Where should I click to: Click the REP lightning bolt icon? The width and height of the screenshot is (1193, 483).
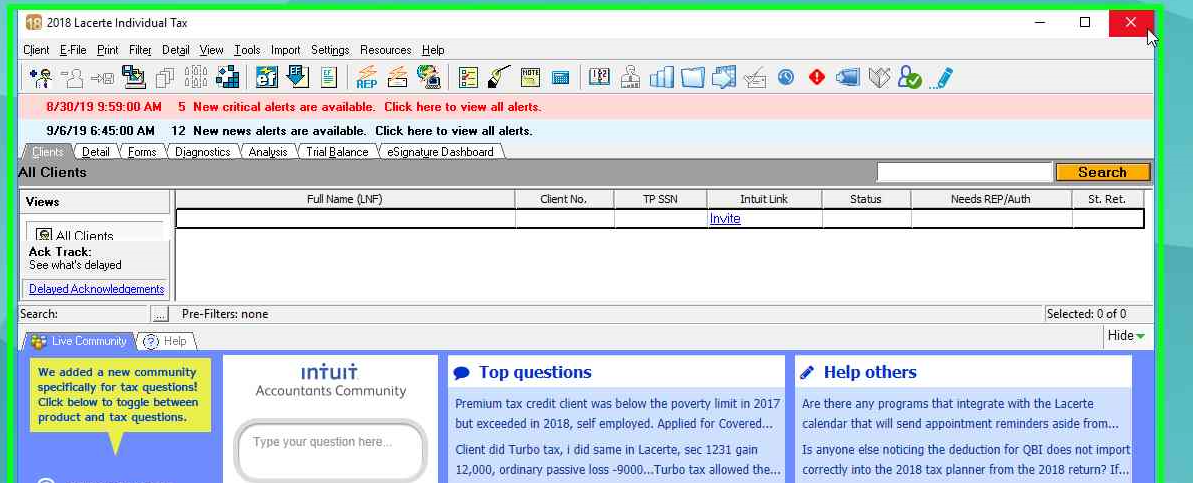pos(367,78)
